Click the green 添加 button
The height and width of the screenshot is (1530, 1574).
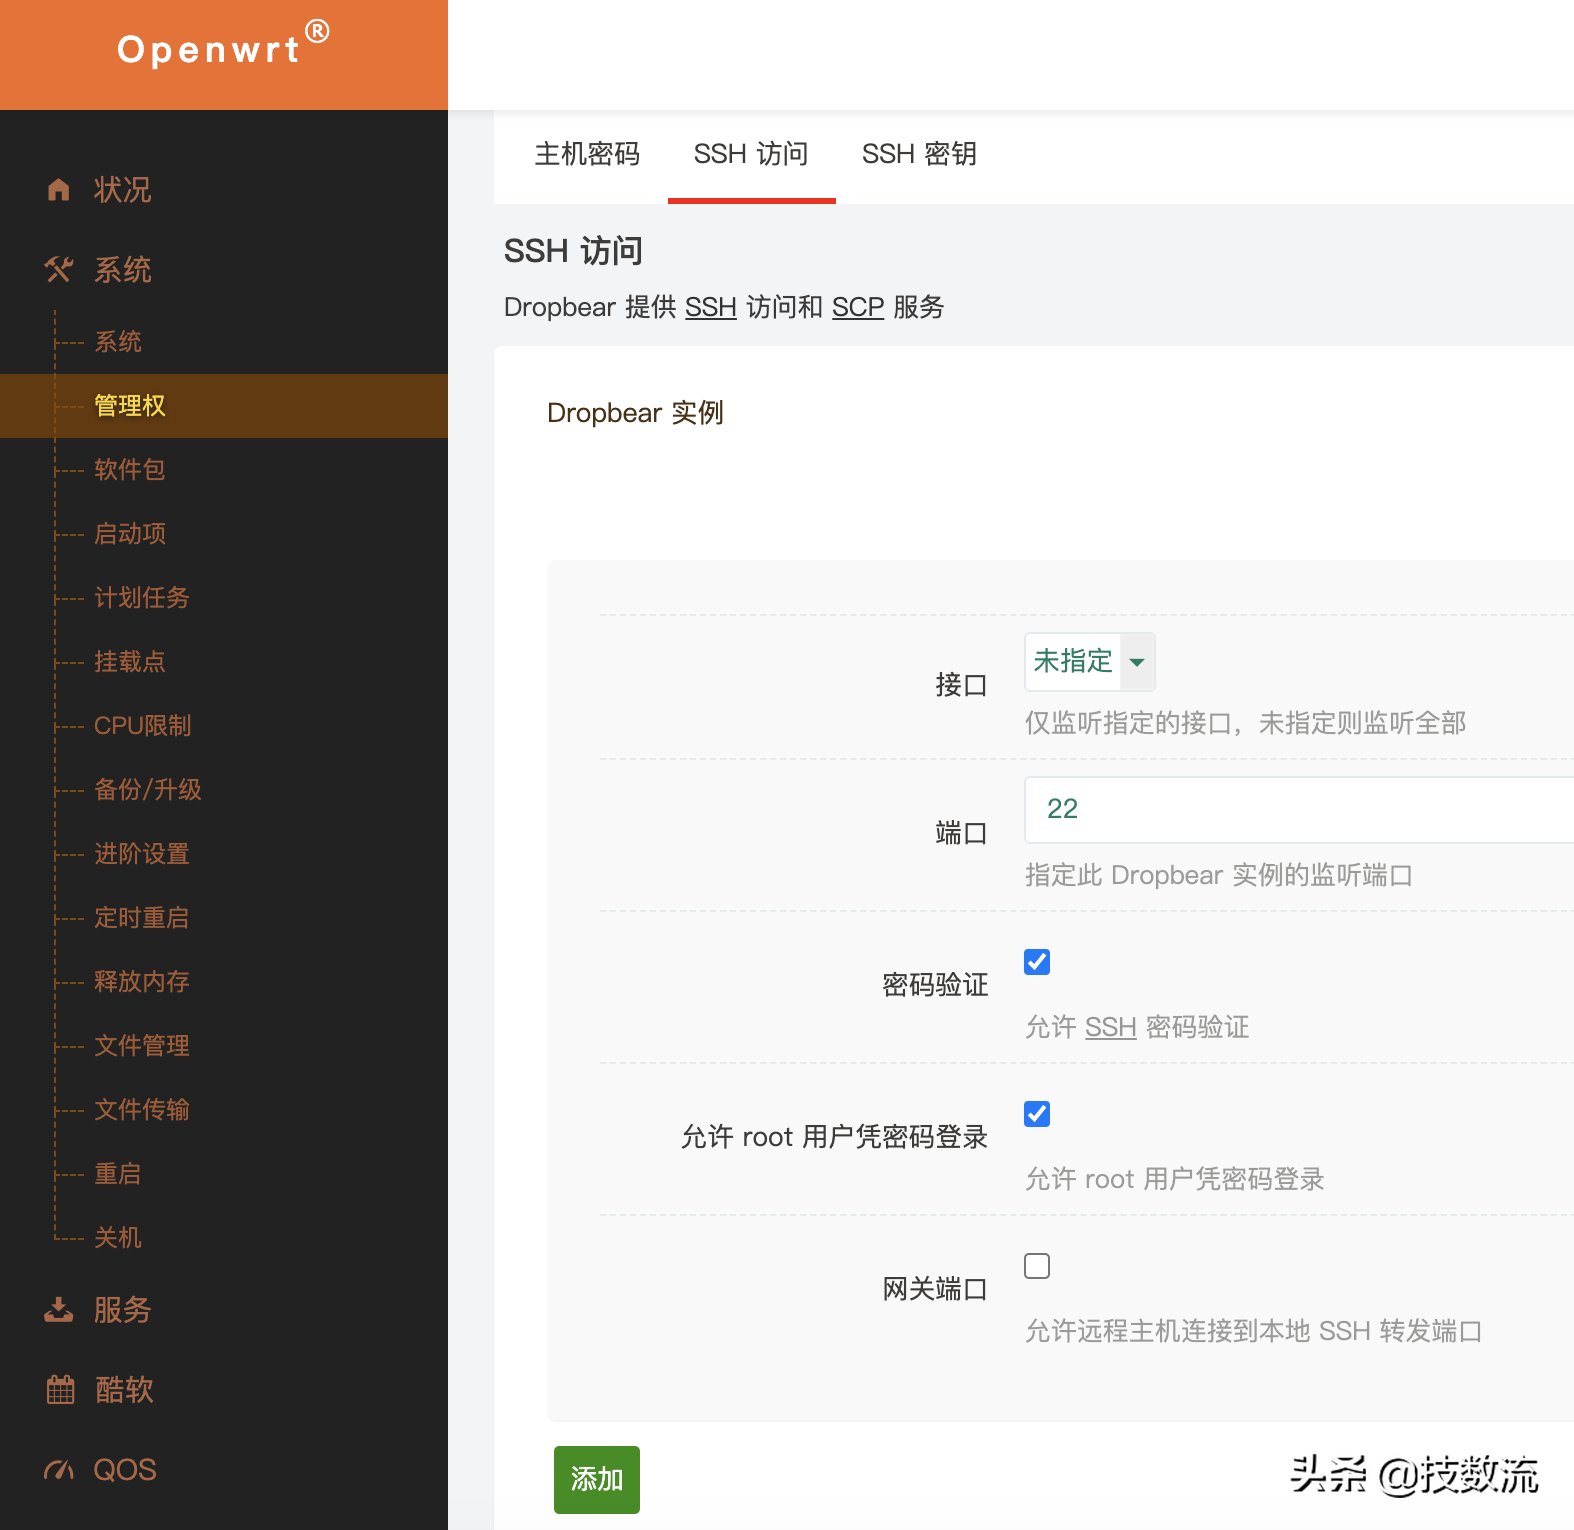pos(597,1479)
